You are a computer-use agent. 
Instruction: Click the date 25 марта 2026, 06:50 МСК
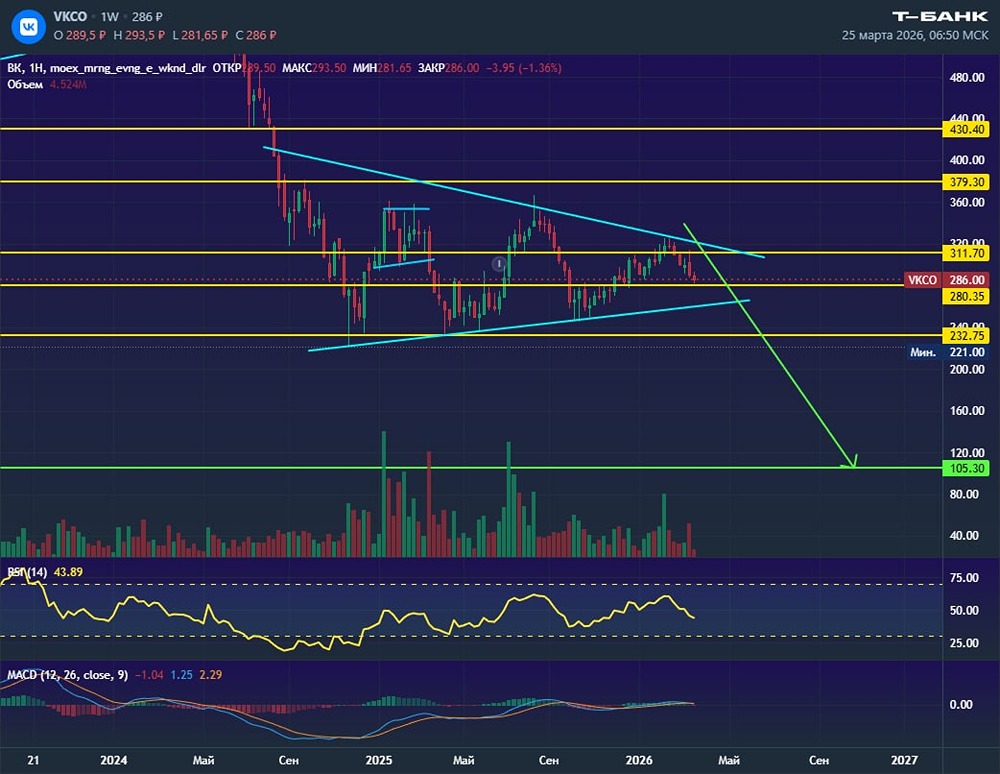[x=915, y=35]
